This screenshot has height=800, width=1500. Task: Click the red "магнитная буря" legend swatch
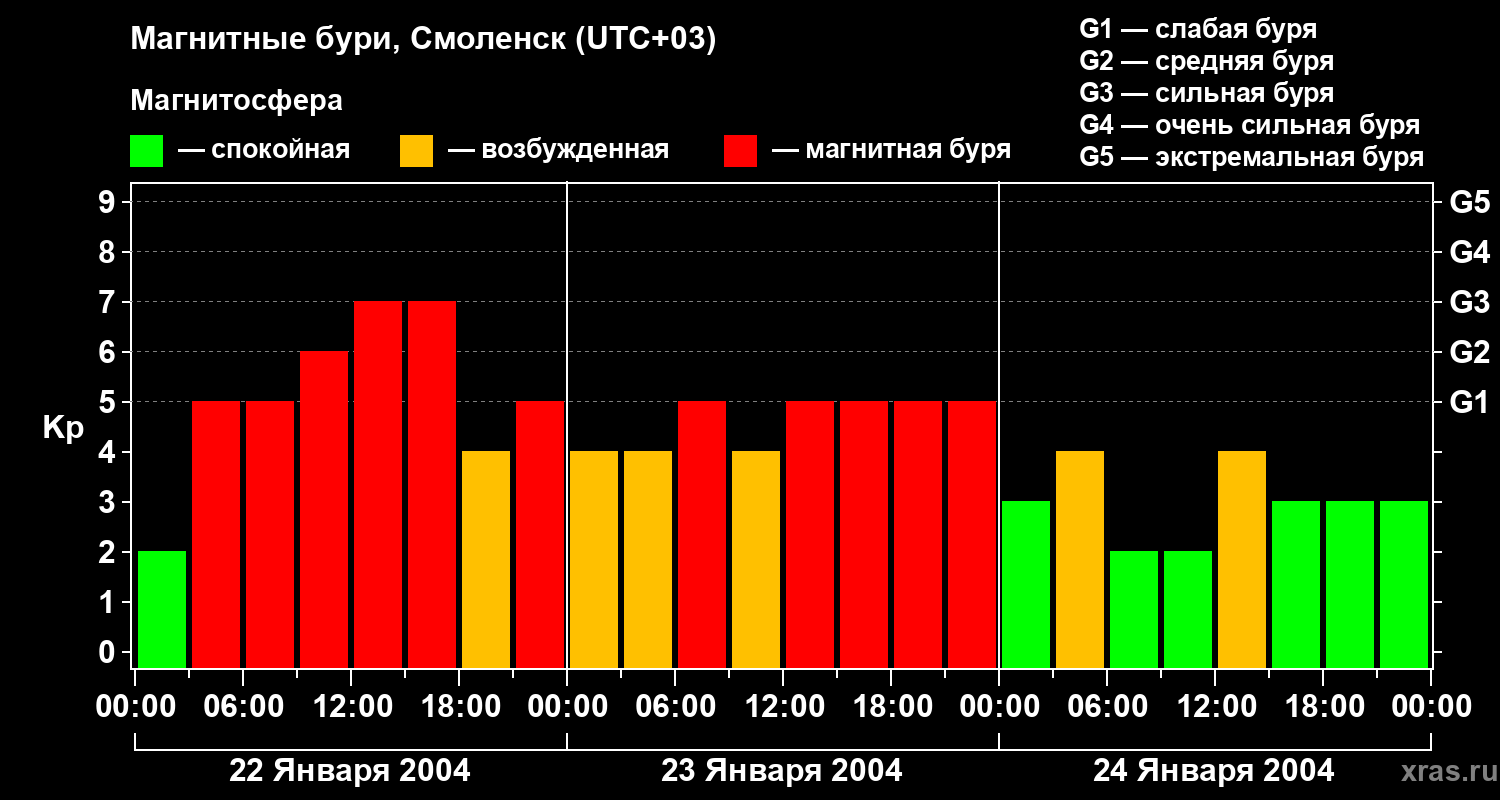point(740,151)
